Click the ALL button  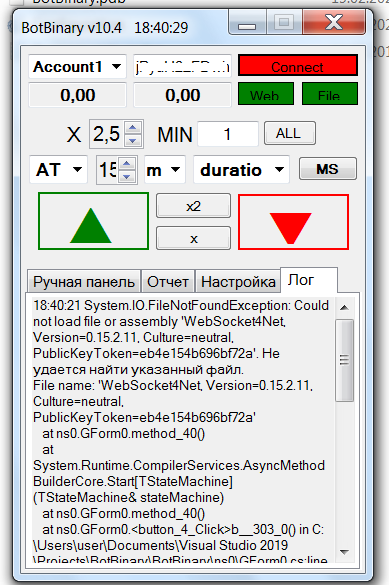pos(290,133)
